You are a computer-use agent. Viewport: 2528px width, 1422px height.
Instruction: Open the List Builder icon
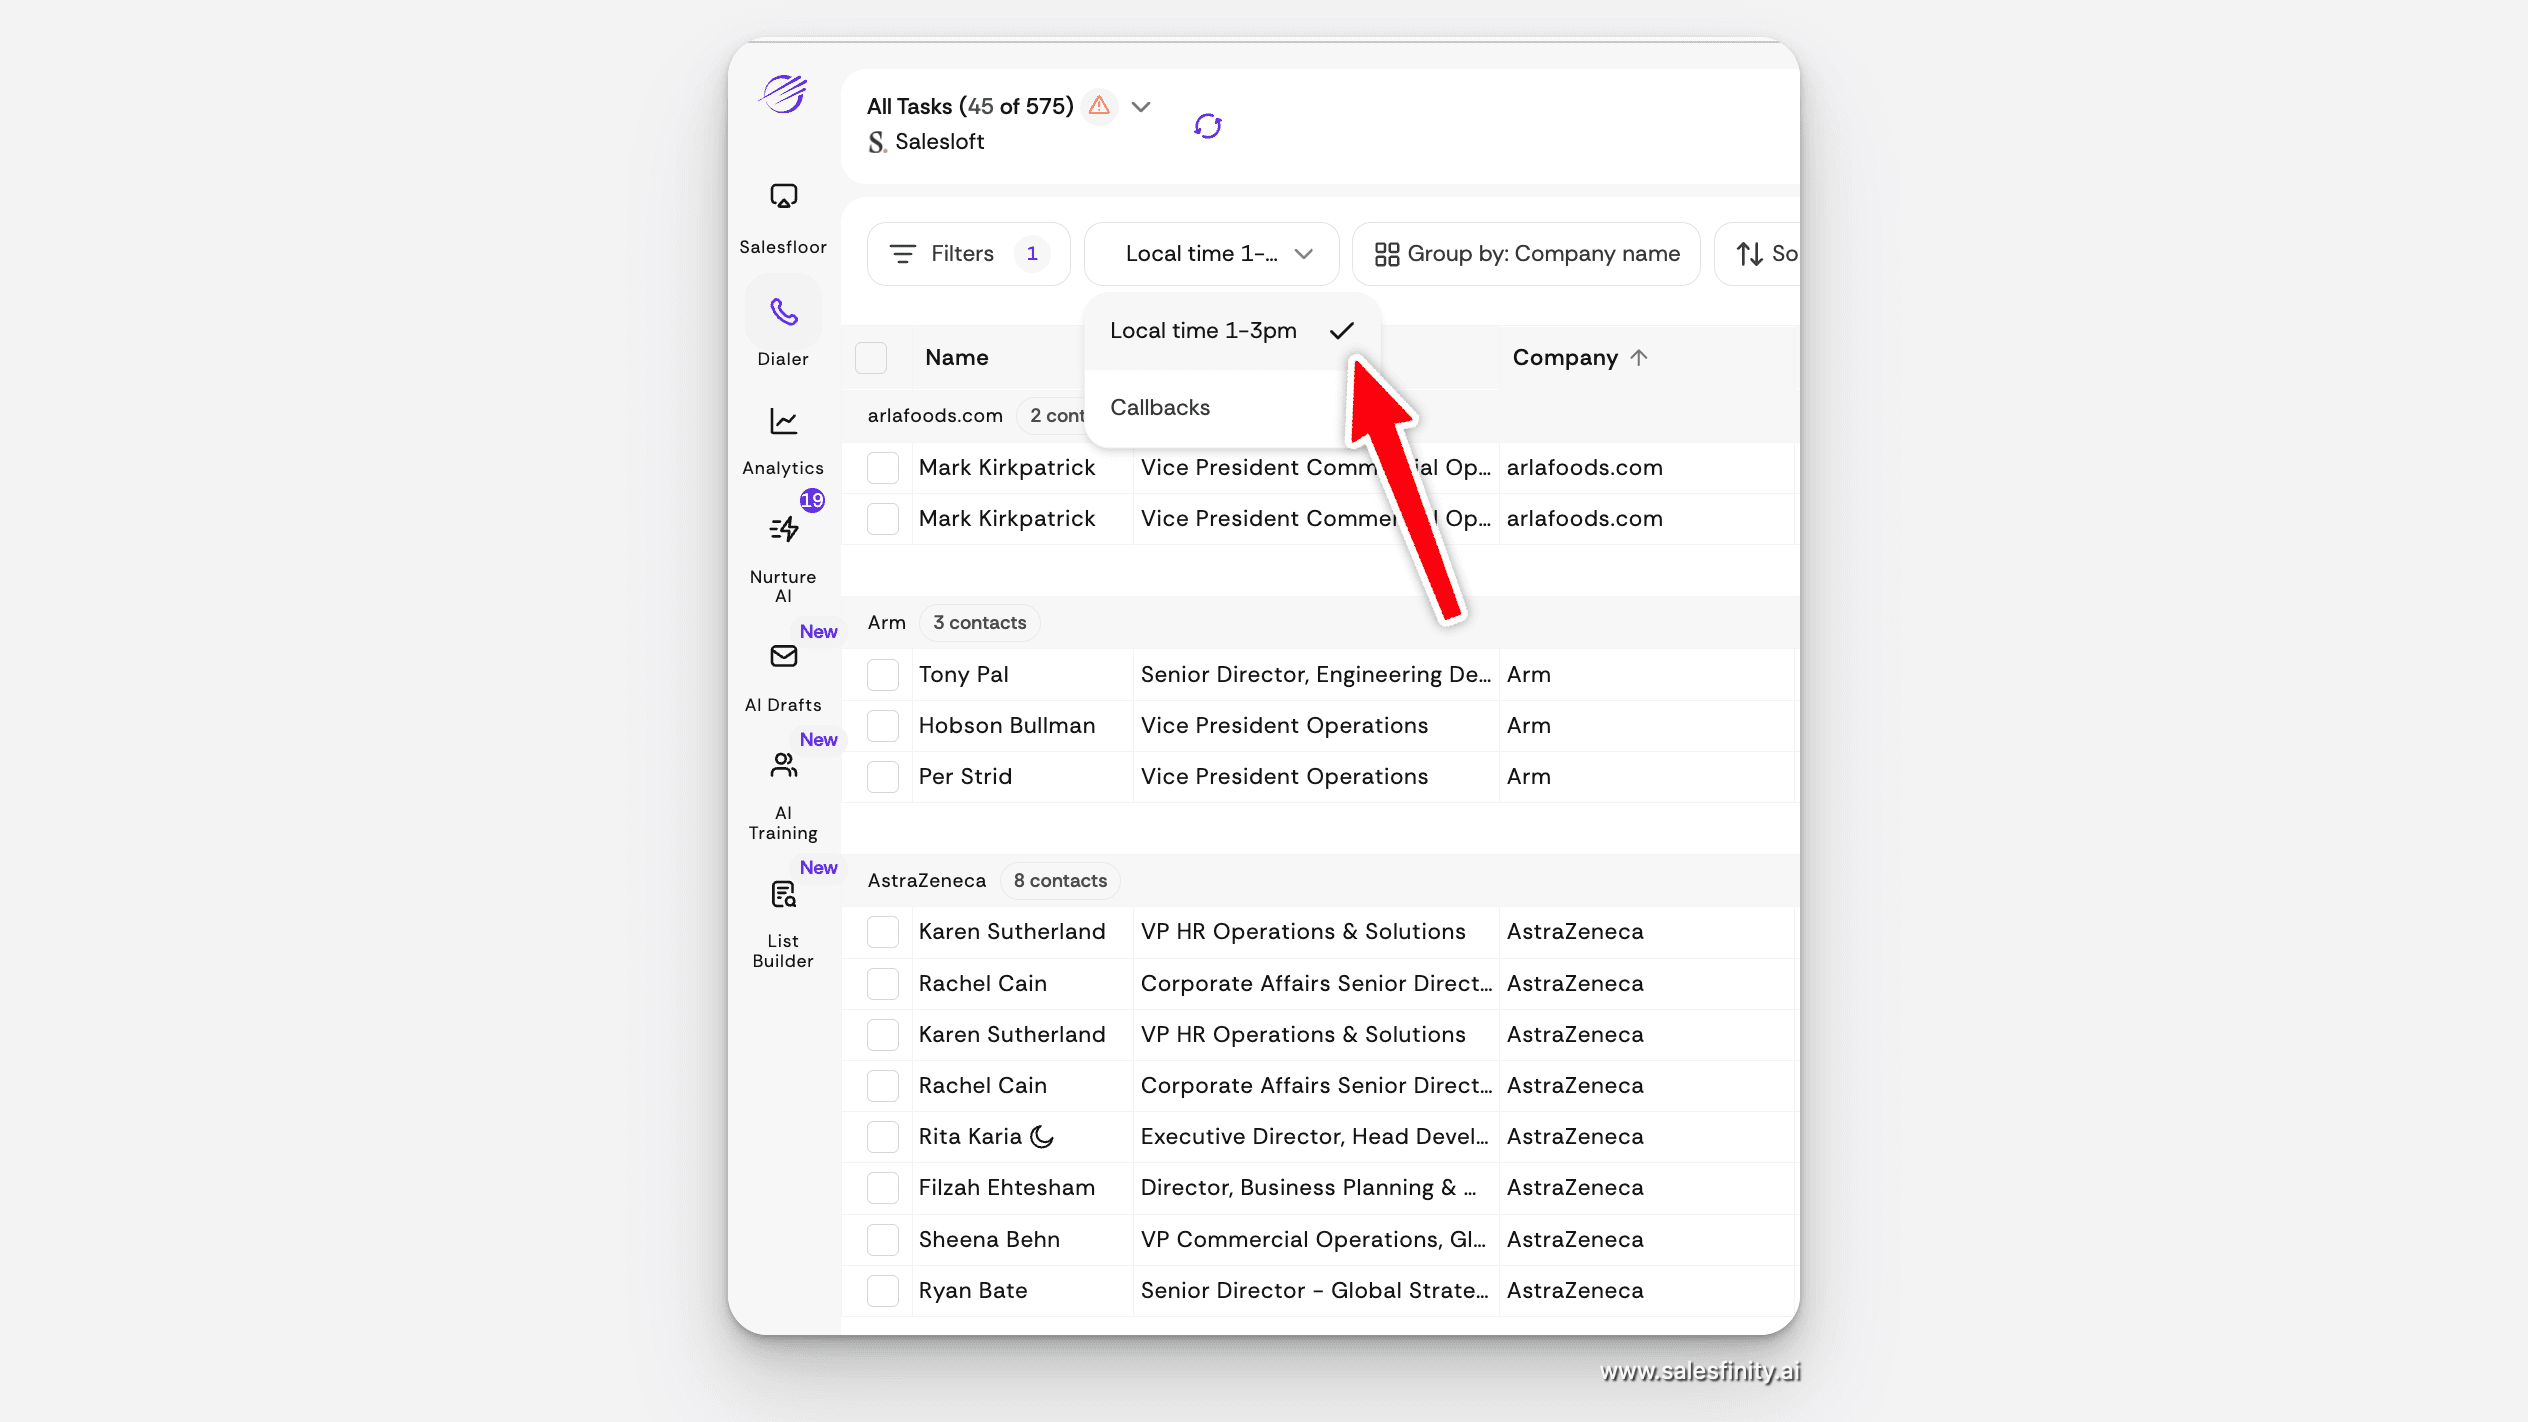point(783,894)
